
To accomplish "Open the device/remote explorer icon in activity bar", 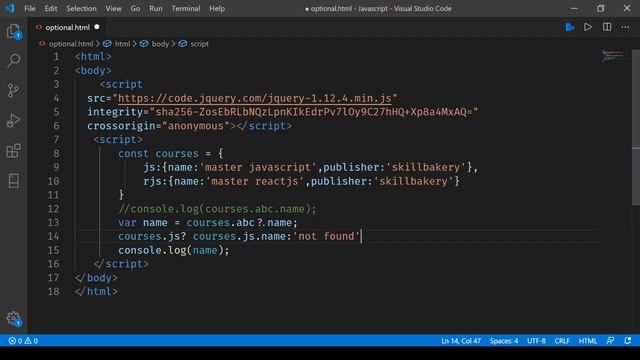I will [x=13, y=180].
